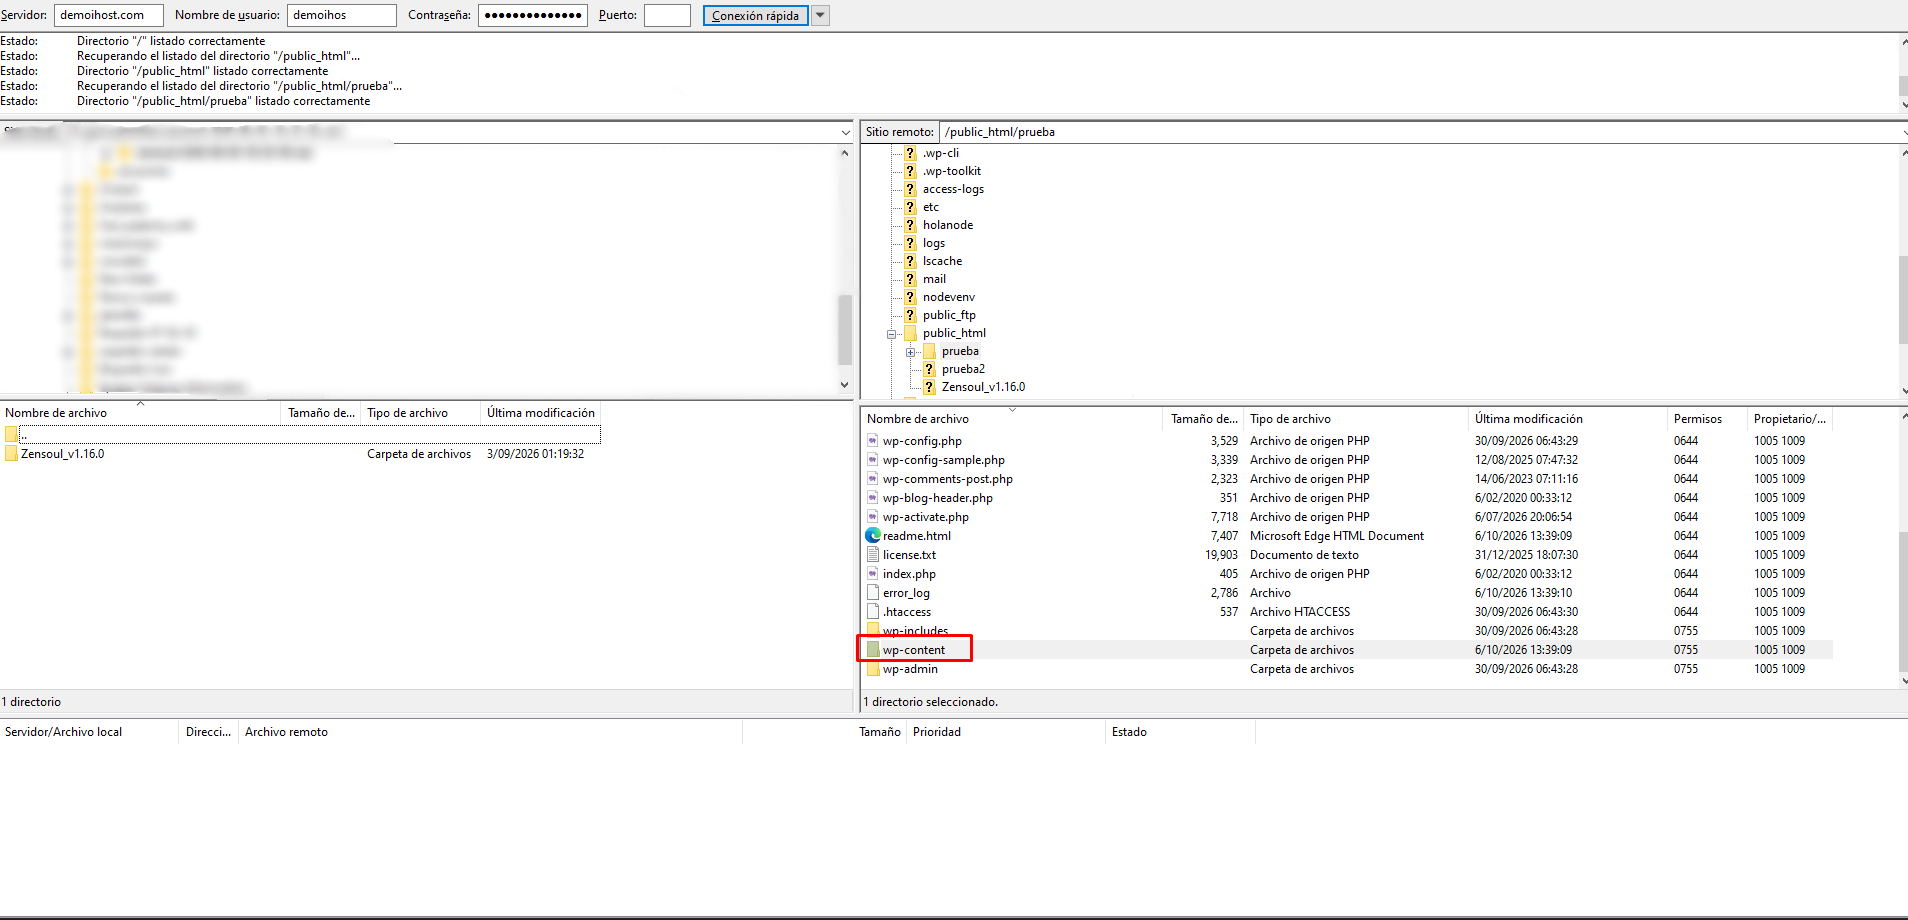Collapse the public_html tree node

point(891,334)
